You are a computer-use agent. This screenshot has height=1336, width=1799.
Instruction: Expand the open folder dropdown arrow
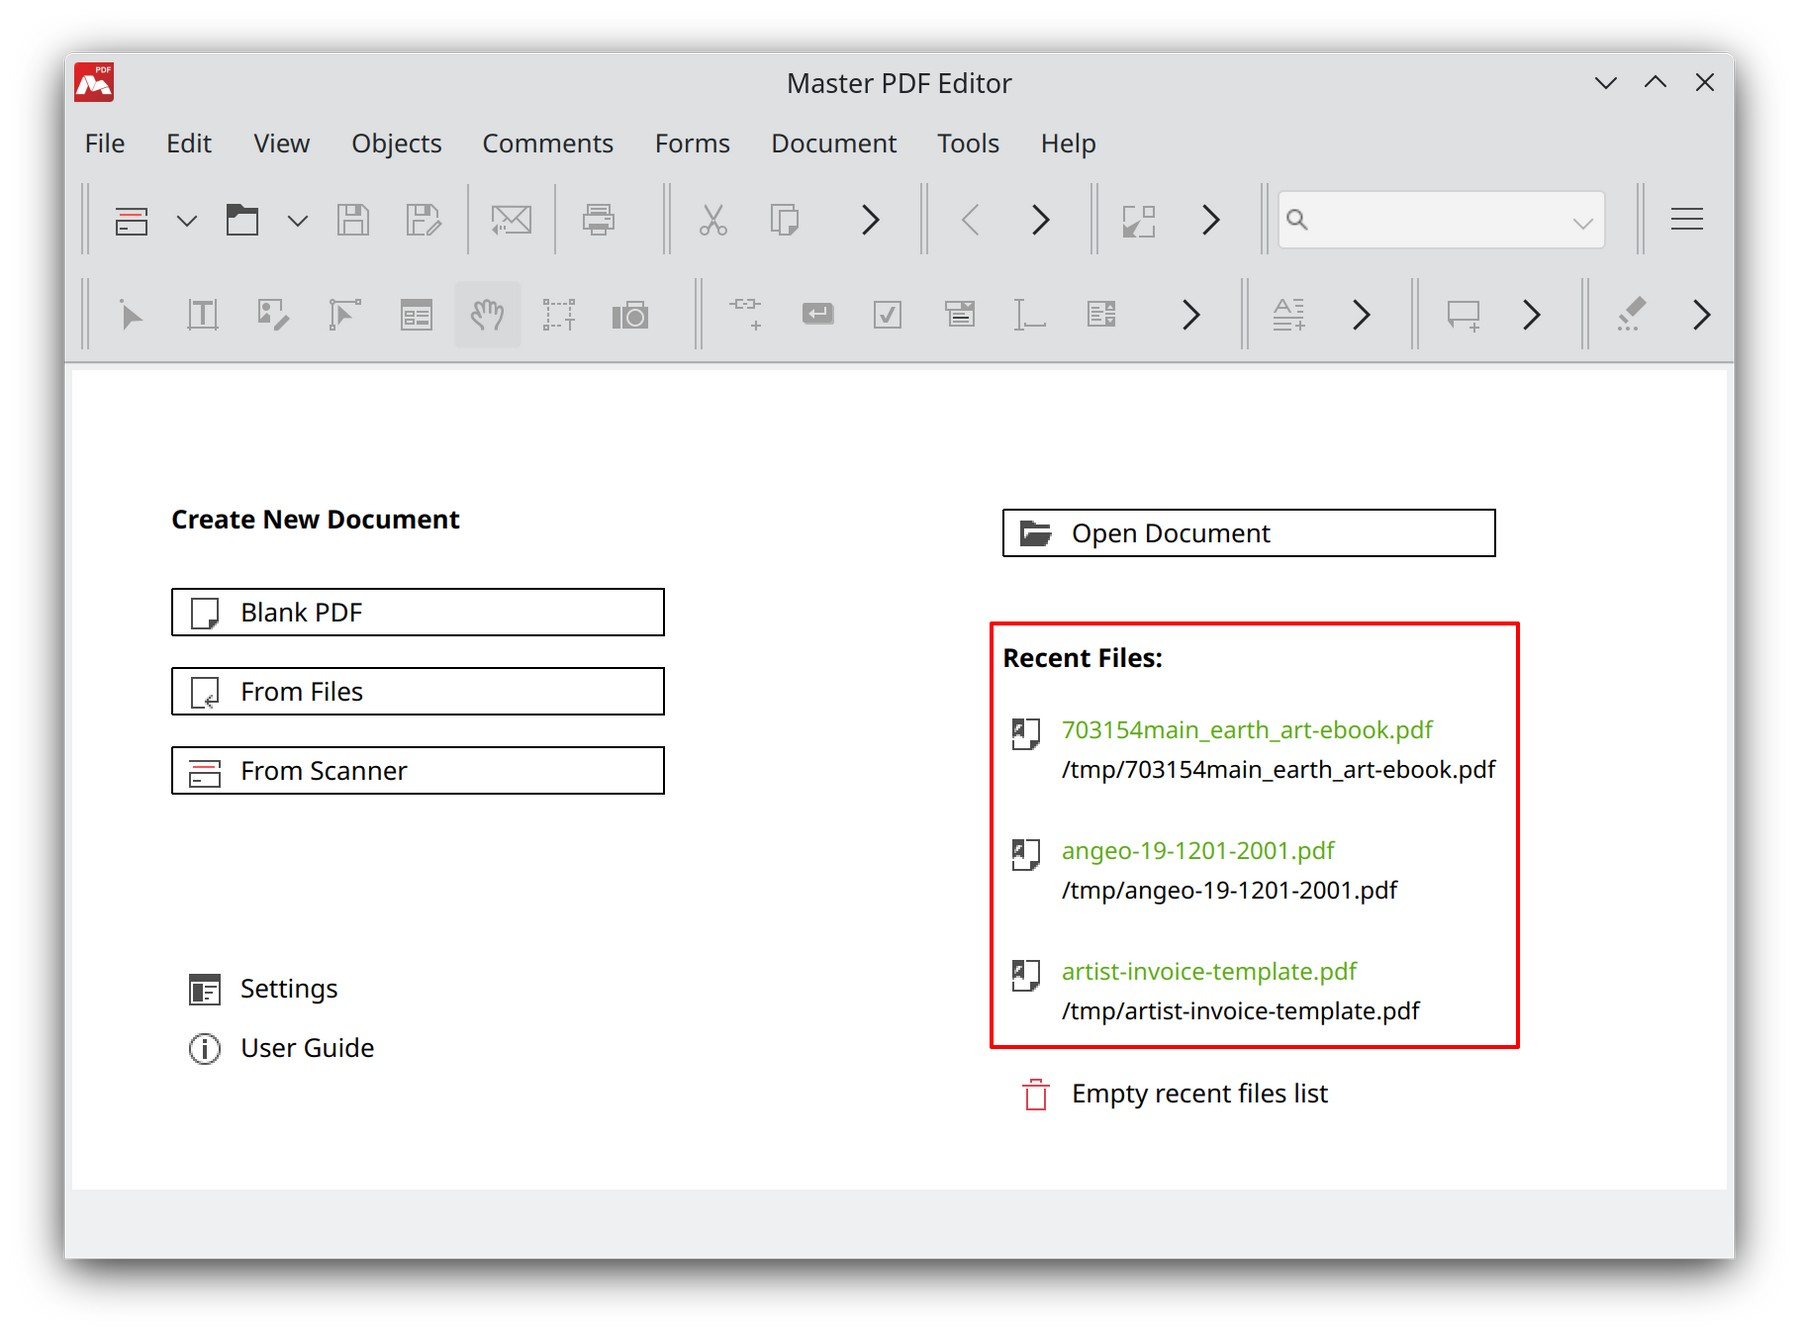point(298,221)
